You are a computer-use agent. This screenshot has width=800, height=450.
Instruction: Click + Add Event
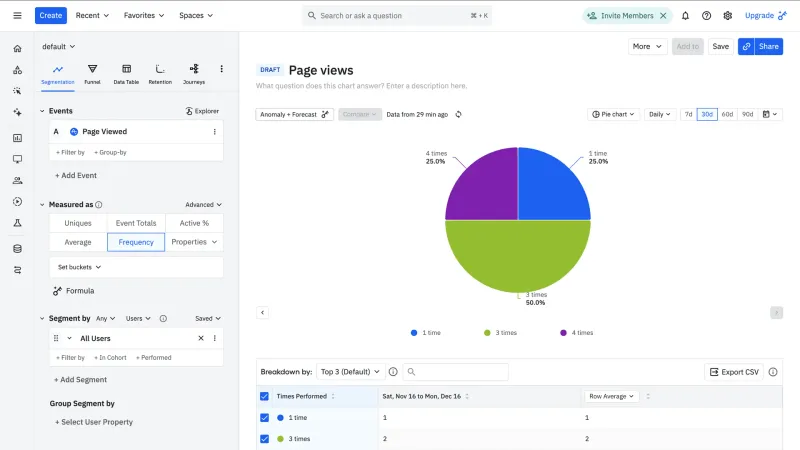coord(76,176)
